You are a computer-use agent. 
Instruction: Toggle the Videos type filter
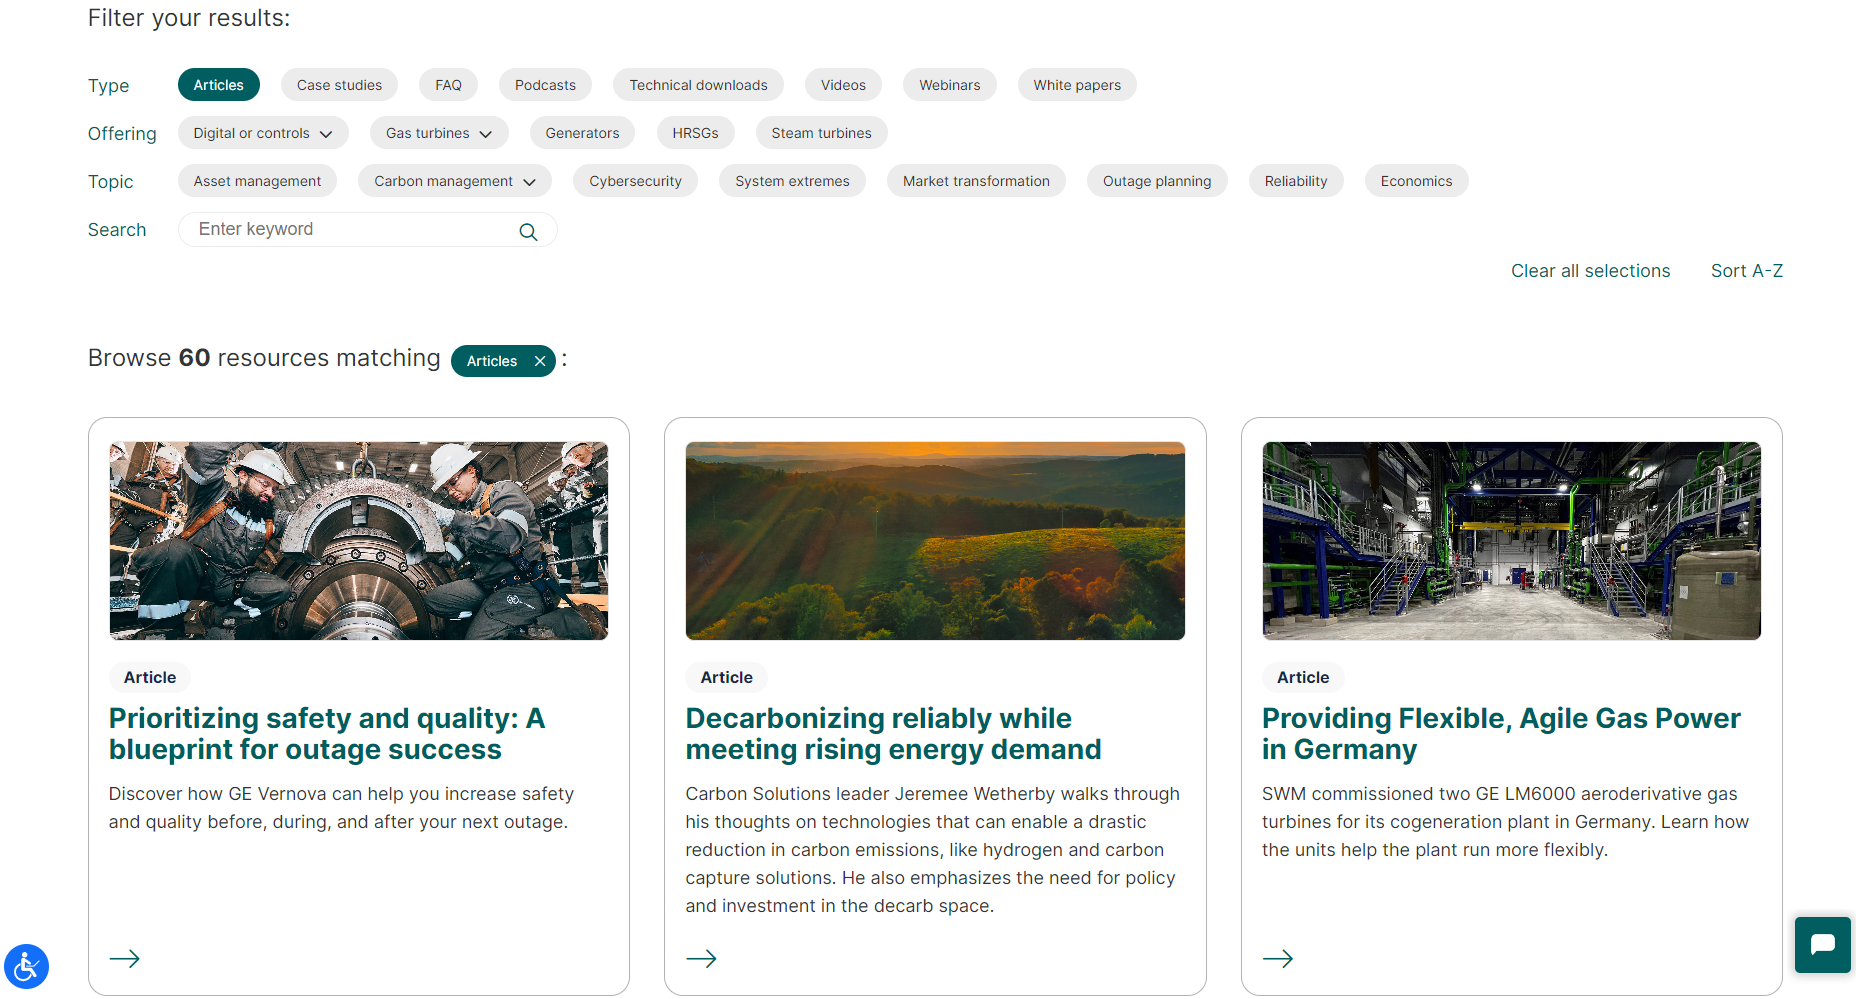842,84
